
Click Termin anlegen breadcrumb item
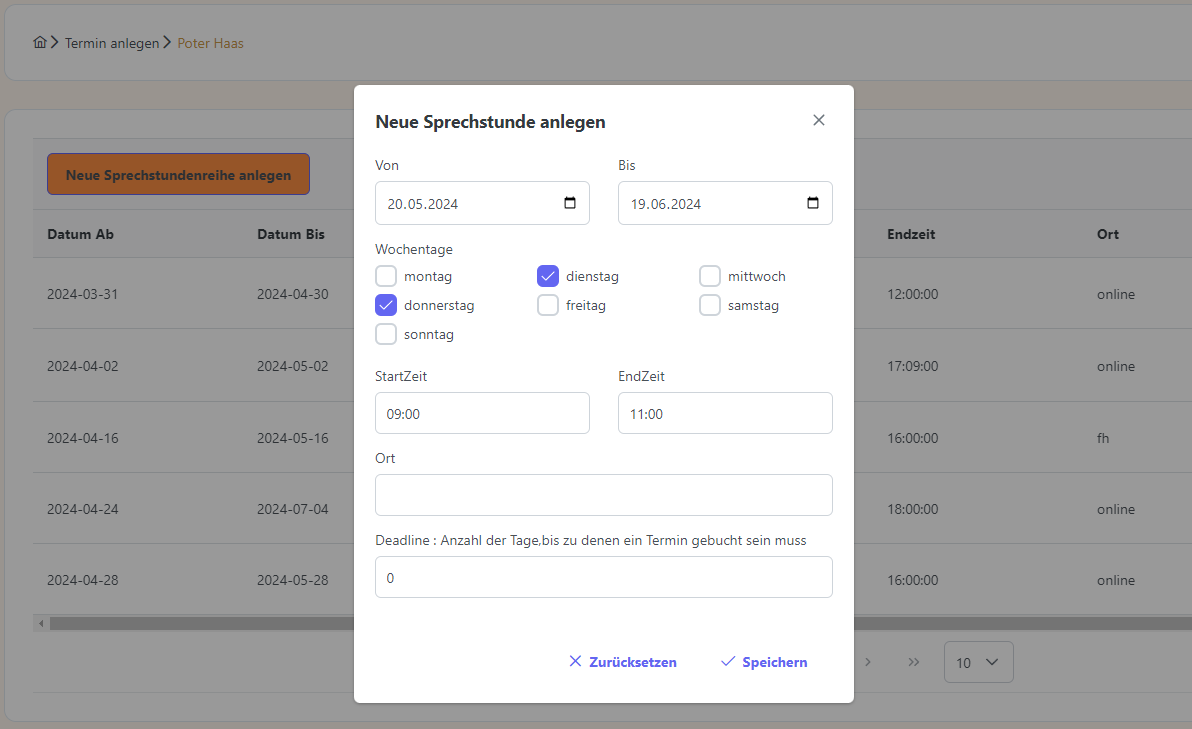tap(111, 43)
